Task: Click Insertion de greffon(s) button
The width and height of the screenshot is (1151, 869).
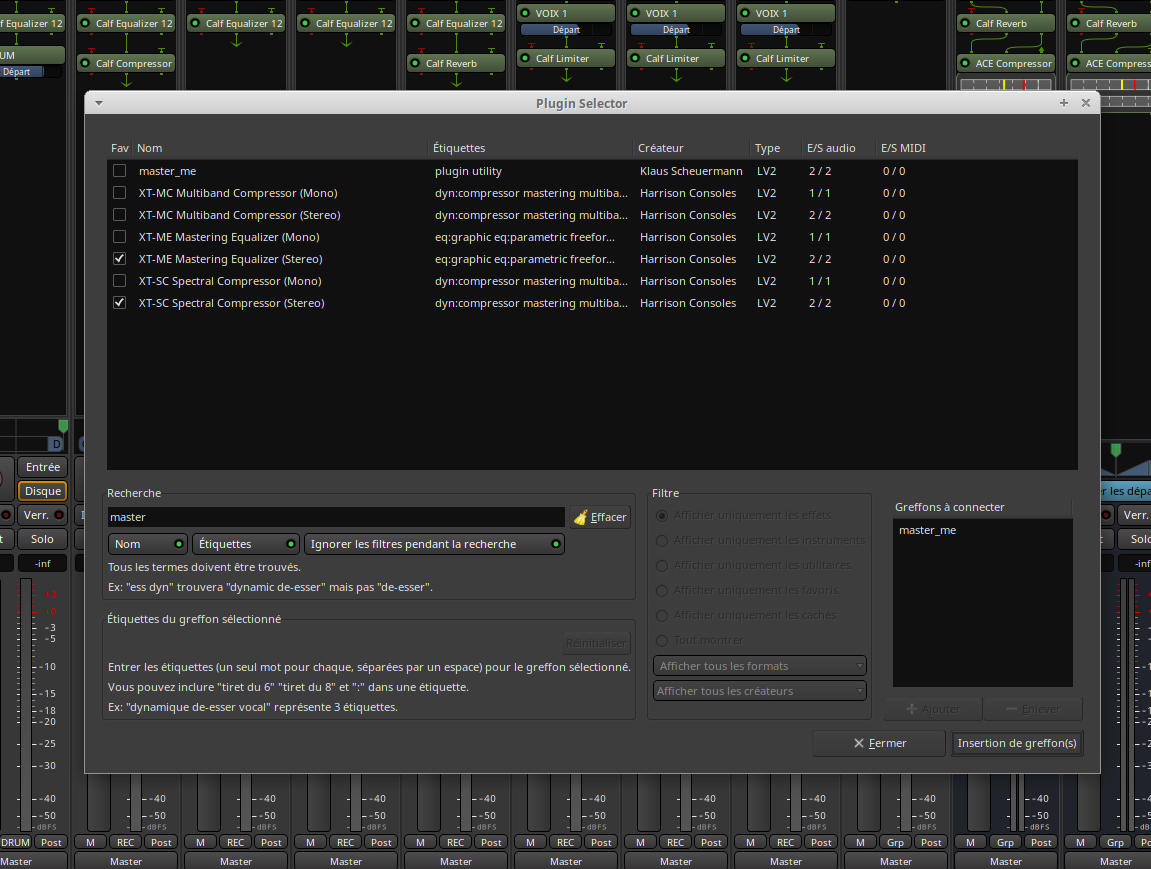Action: (1017, 743)
